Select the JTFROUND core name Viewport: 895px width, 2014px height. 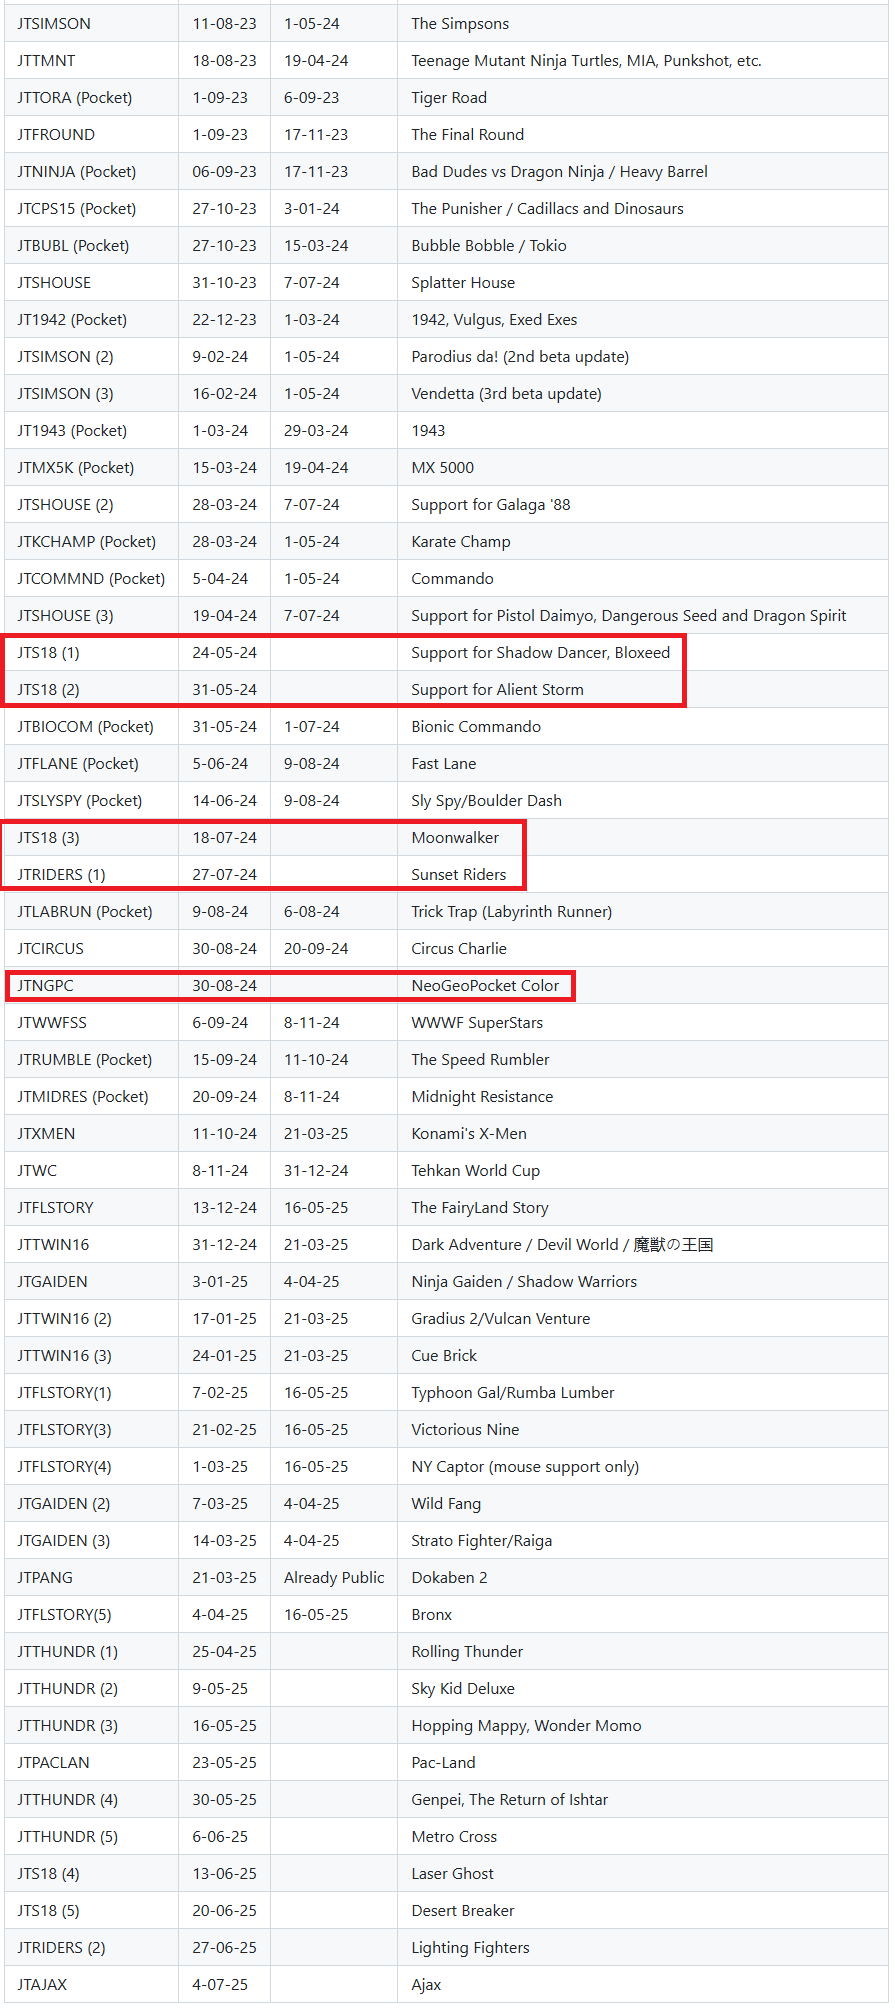[56, 135]
